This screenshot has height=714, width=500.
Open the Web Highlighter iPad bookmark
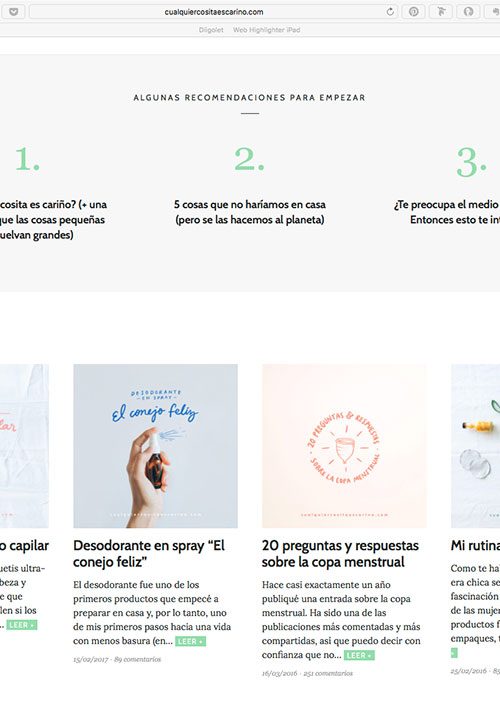point(266,30)
